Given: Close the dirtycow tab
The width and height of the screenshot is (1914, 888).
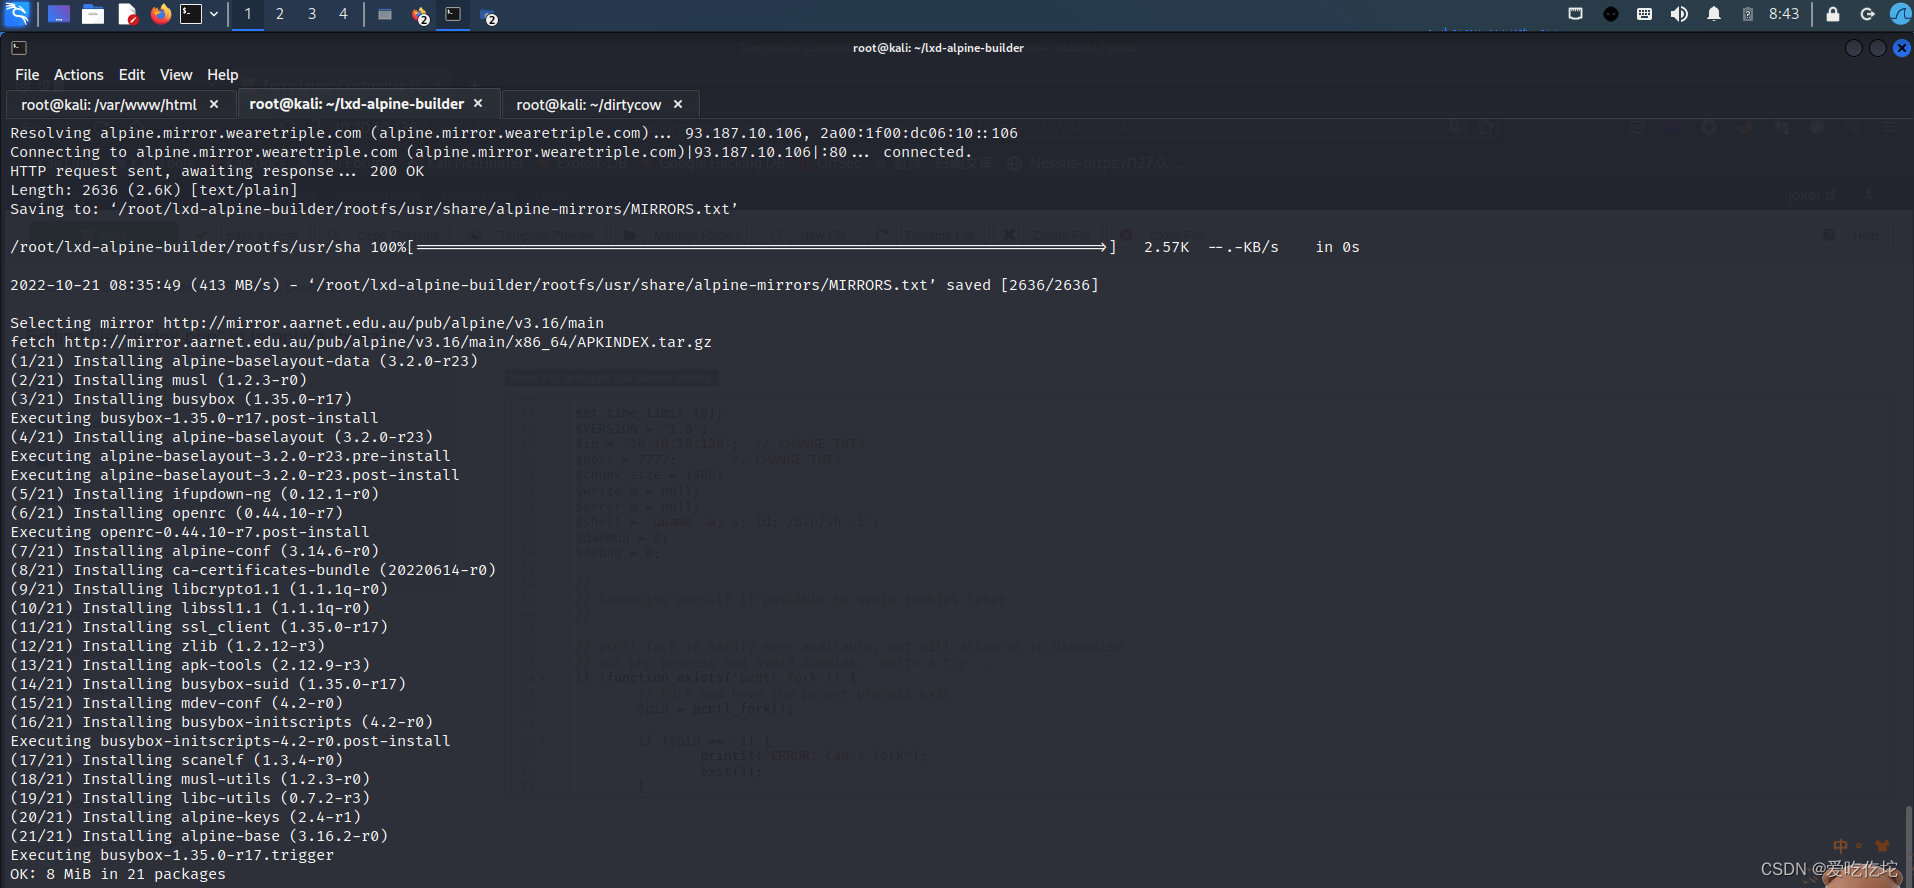Looking at the screenshot, I should pos(678,104).
